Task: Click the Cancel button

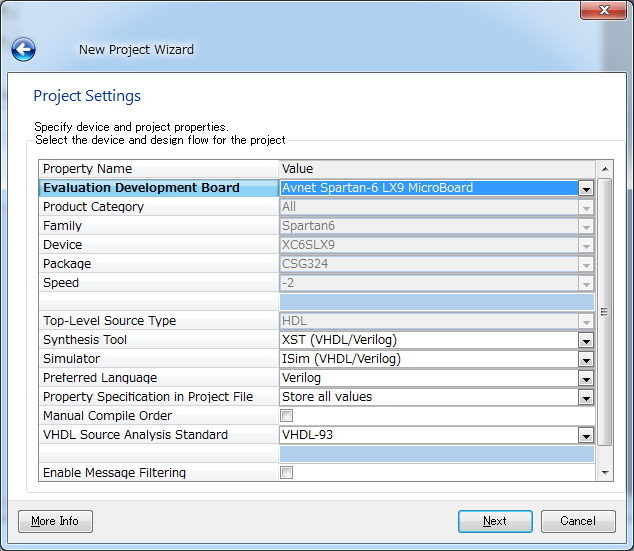Action: pos(578,521)
